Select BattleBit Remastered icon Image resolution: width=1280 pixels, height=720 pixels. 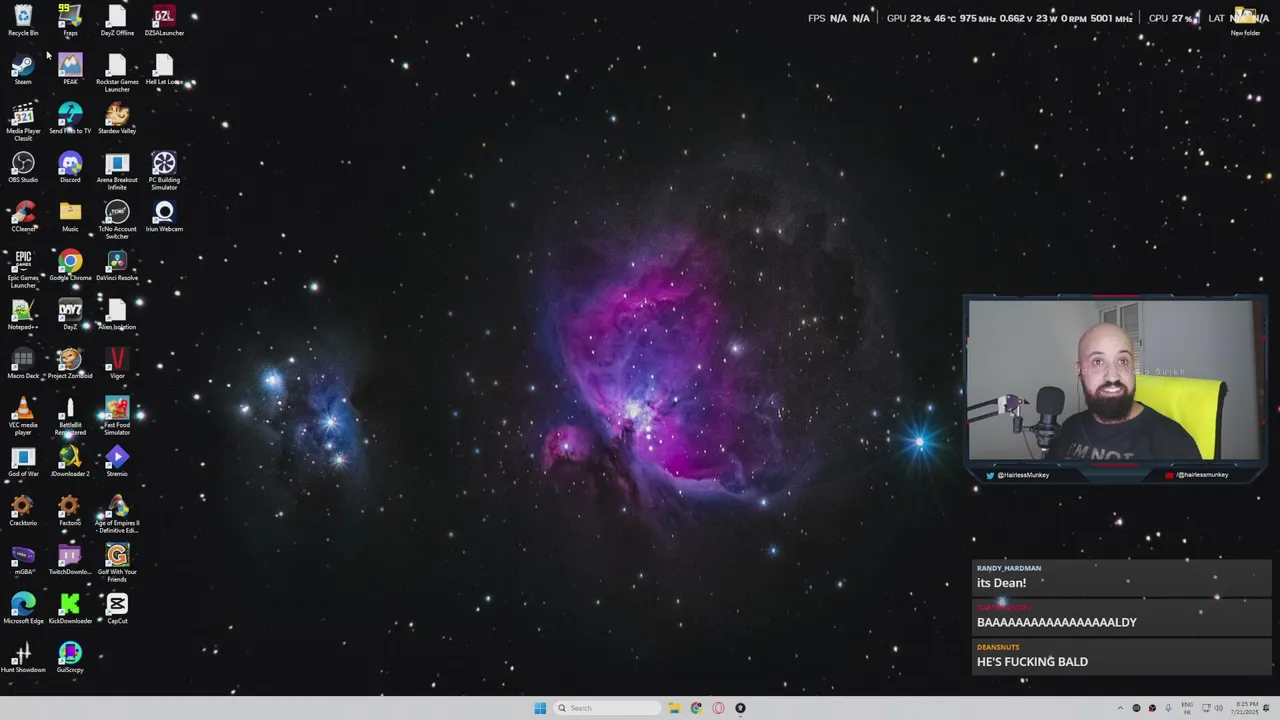coord(70,416)
